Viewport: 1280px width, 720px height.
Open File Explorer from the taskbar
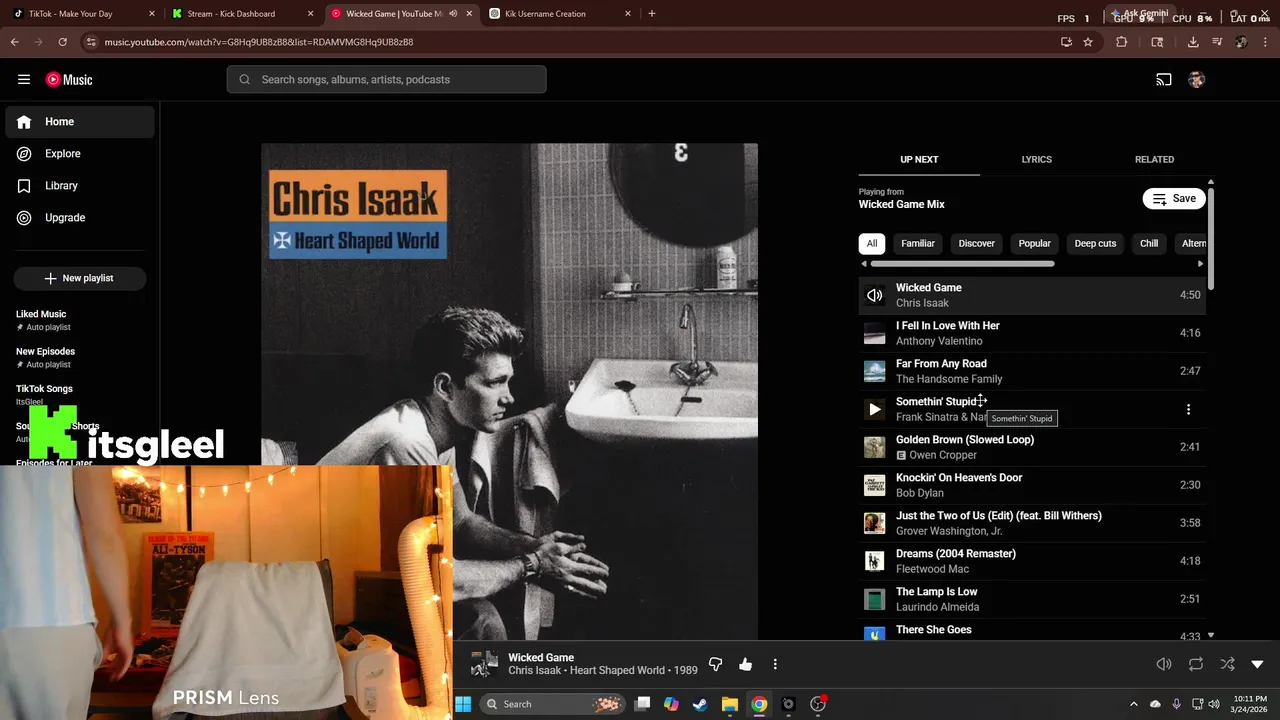(x=729, y=704)
